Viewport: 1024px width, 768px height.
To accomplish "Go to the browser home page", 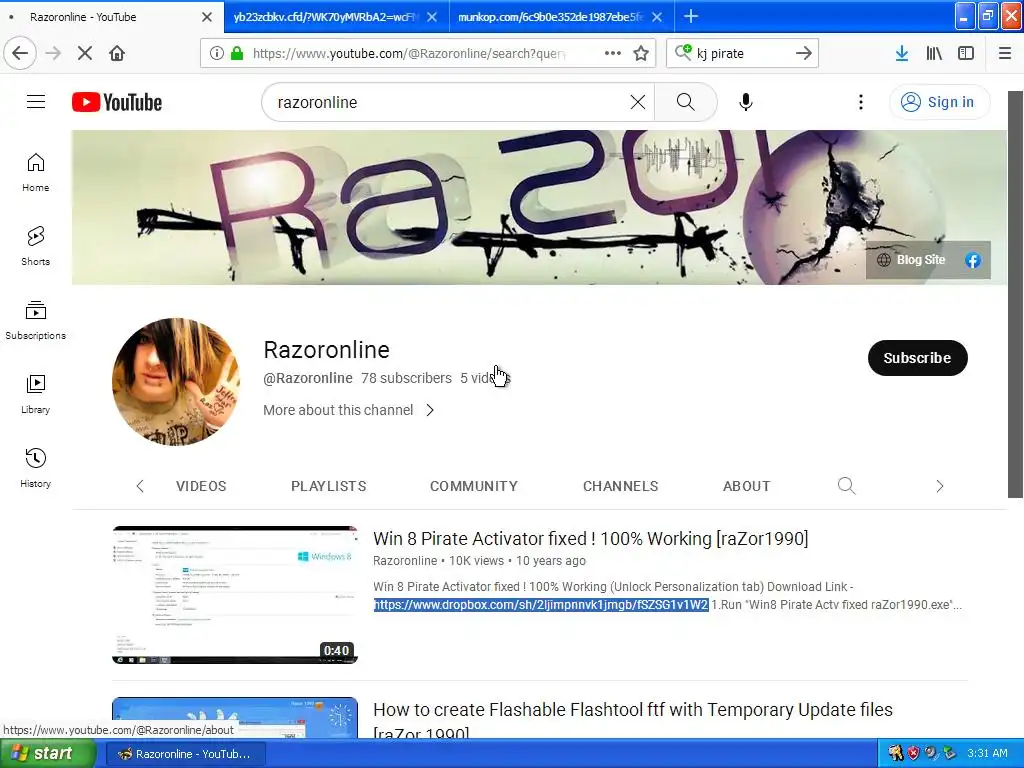I will [117, 53].
